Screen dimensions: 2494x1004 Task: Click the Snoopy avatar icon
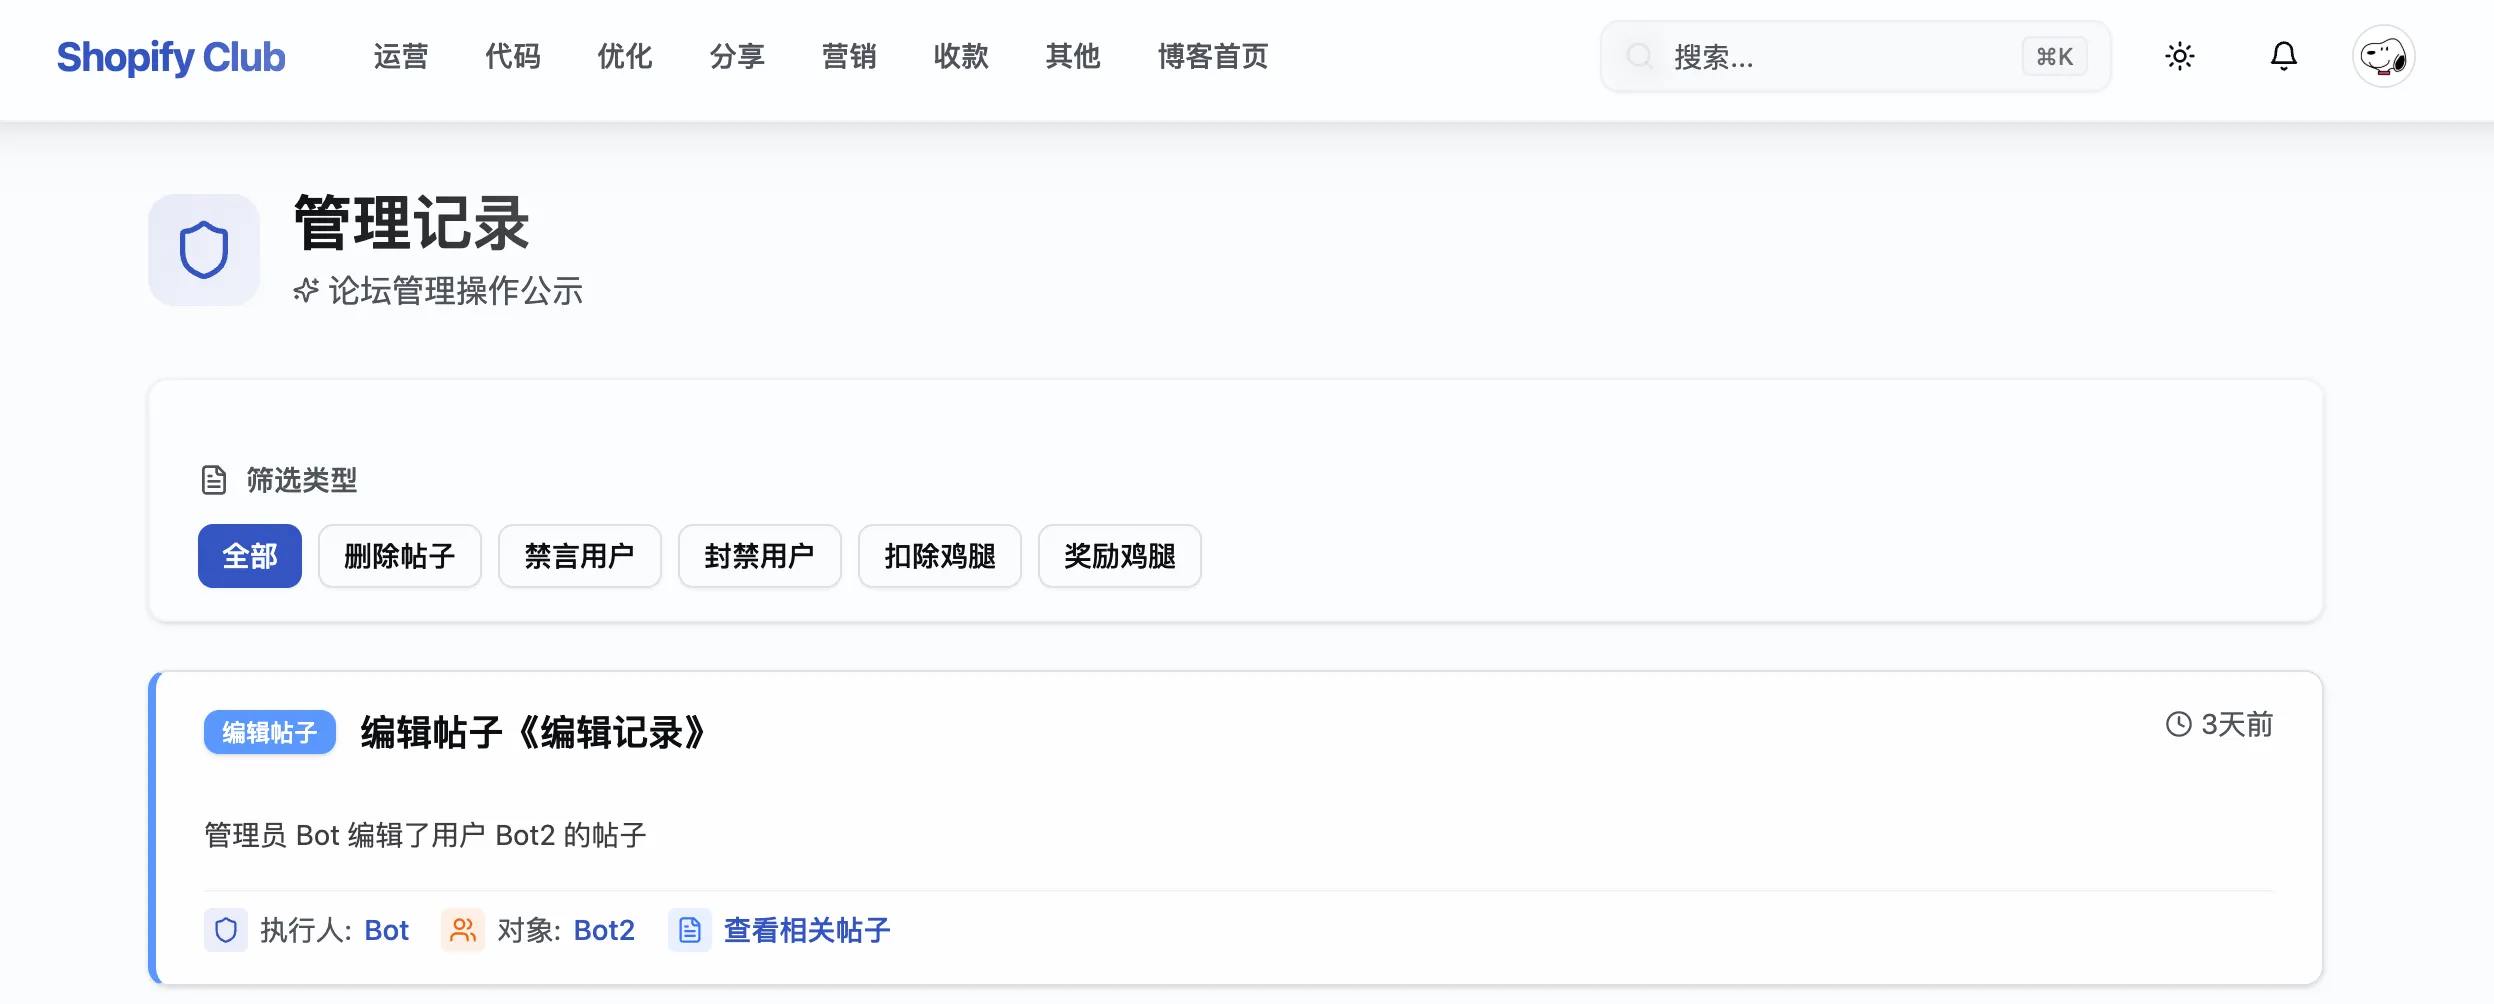coord(2384,57)
